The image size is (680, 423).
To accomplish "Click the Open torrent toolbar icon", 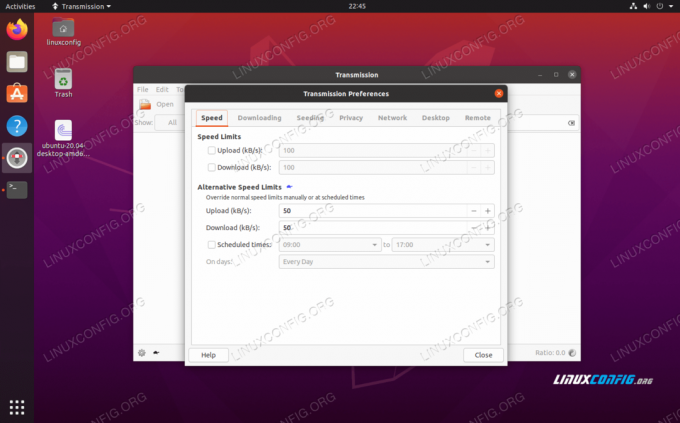I will coord(145,104).
